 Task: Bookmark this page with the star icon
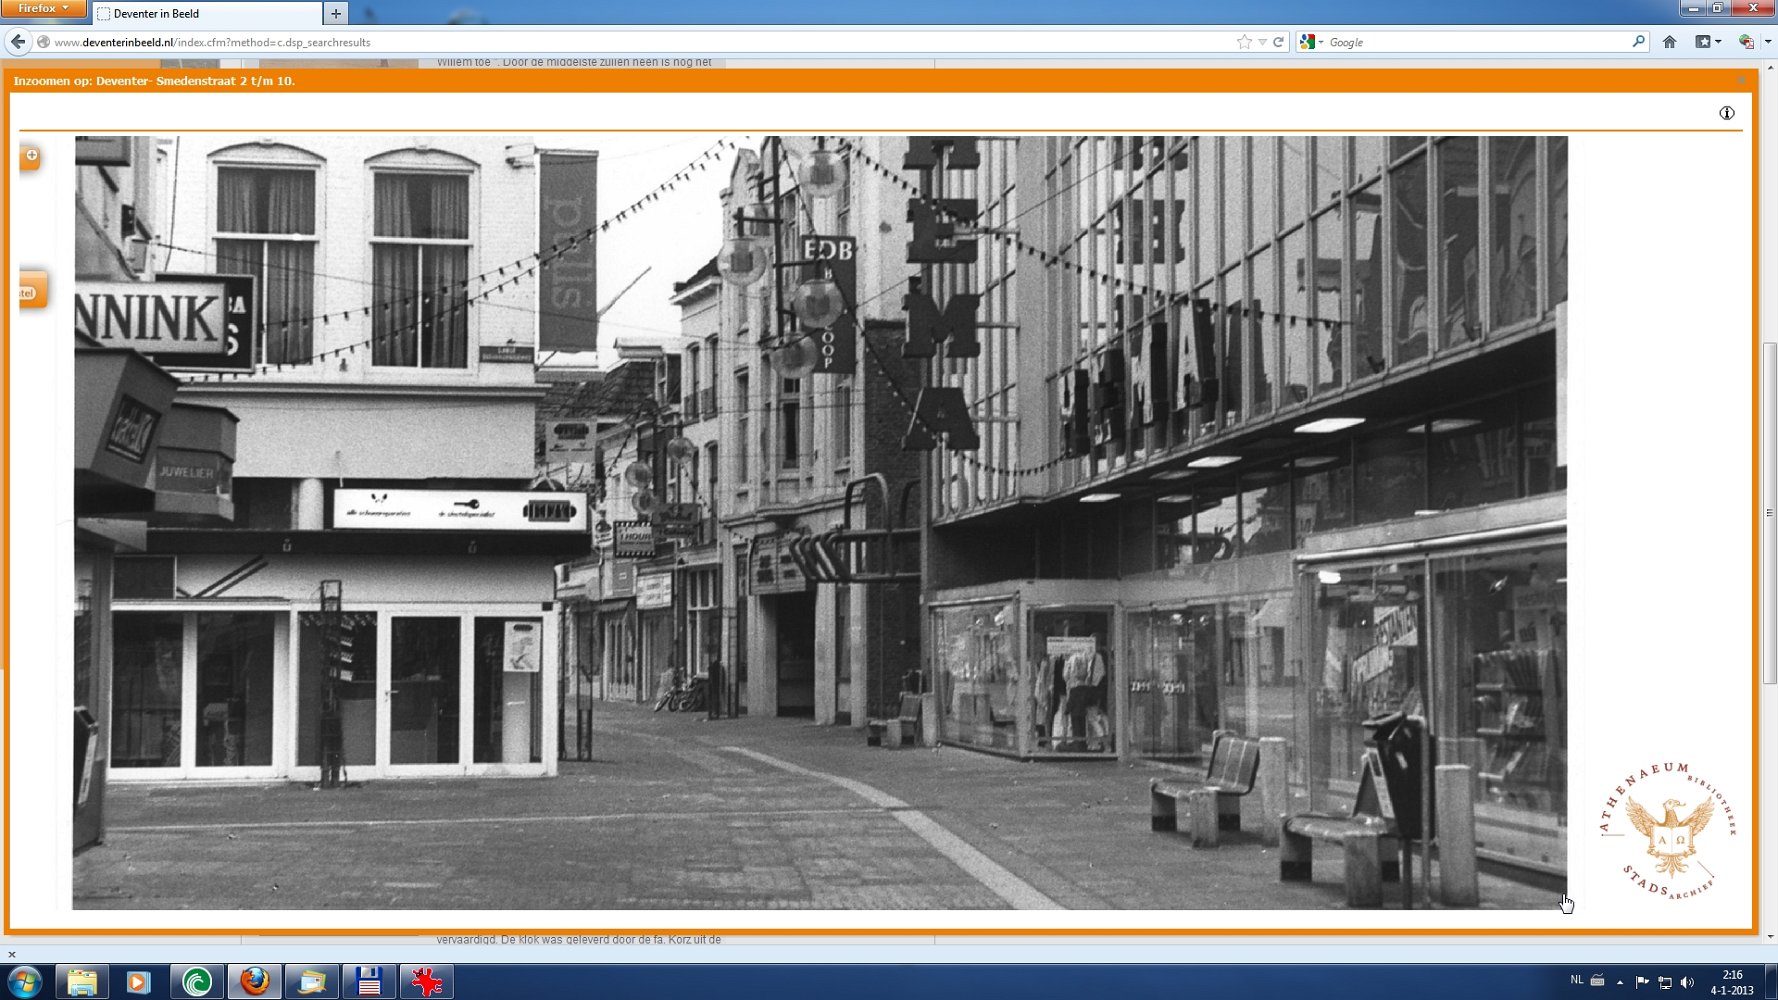coord(1244,42)
